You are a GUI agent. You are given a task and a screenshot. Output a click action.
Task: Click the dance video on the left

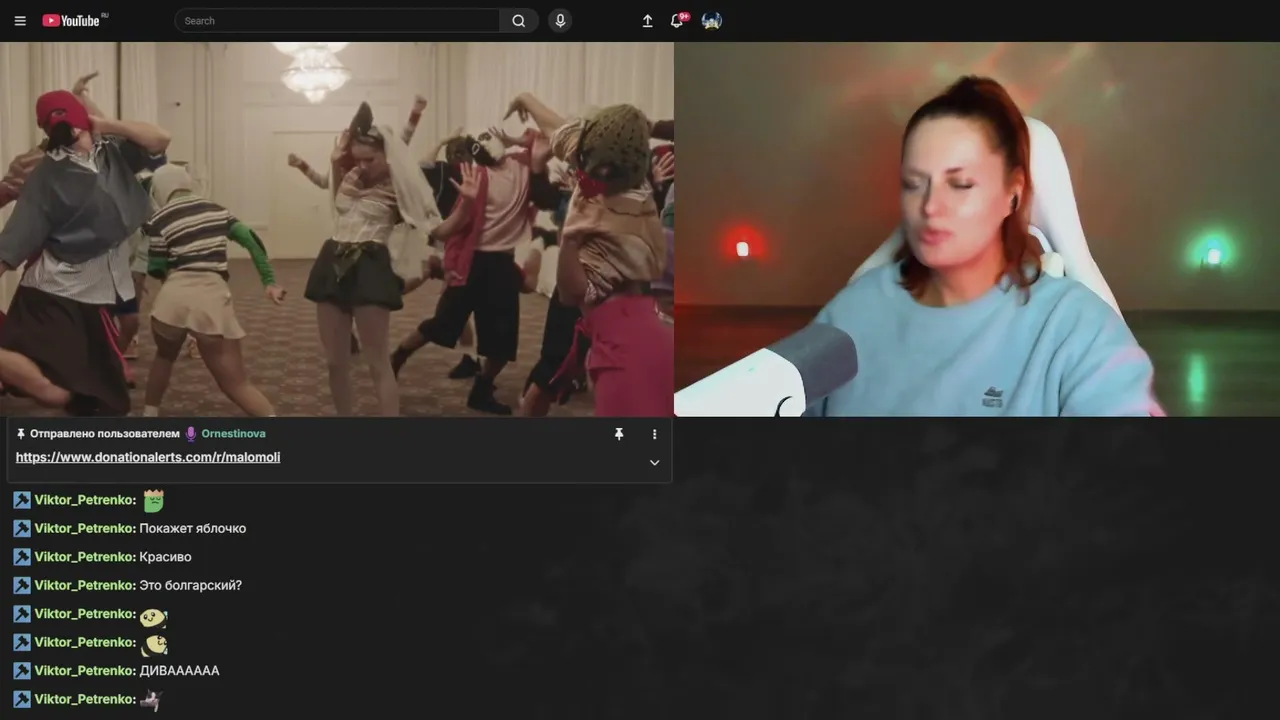click(337, 229)
